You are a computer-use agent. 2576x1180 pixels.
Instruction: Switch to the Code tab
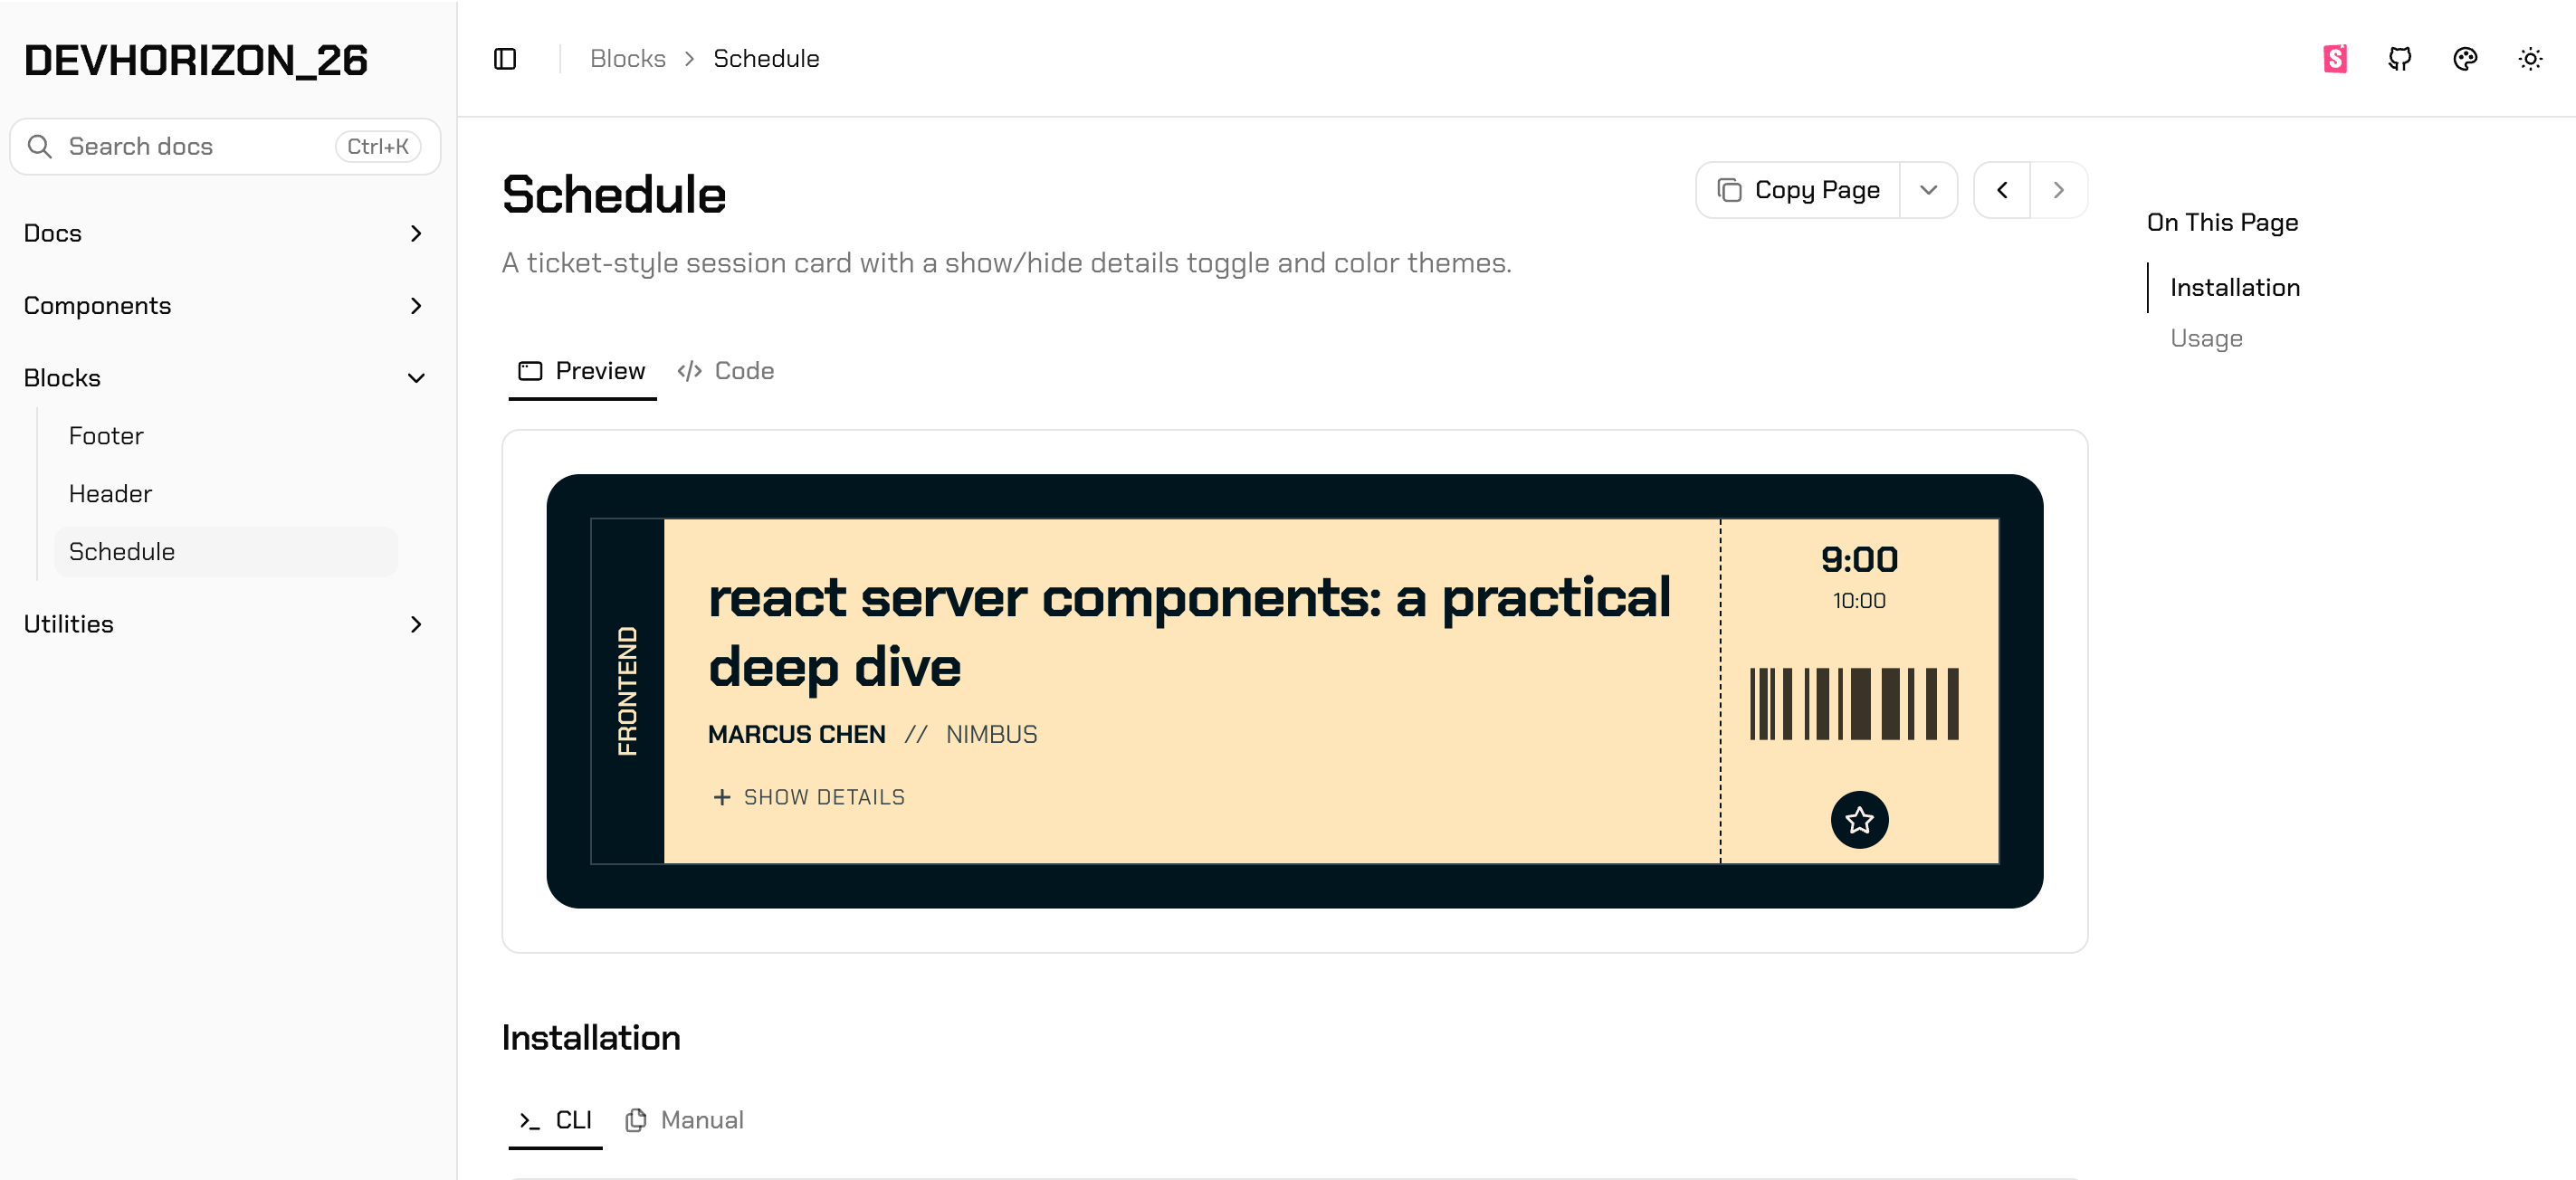[x=726, y=371]
